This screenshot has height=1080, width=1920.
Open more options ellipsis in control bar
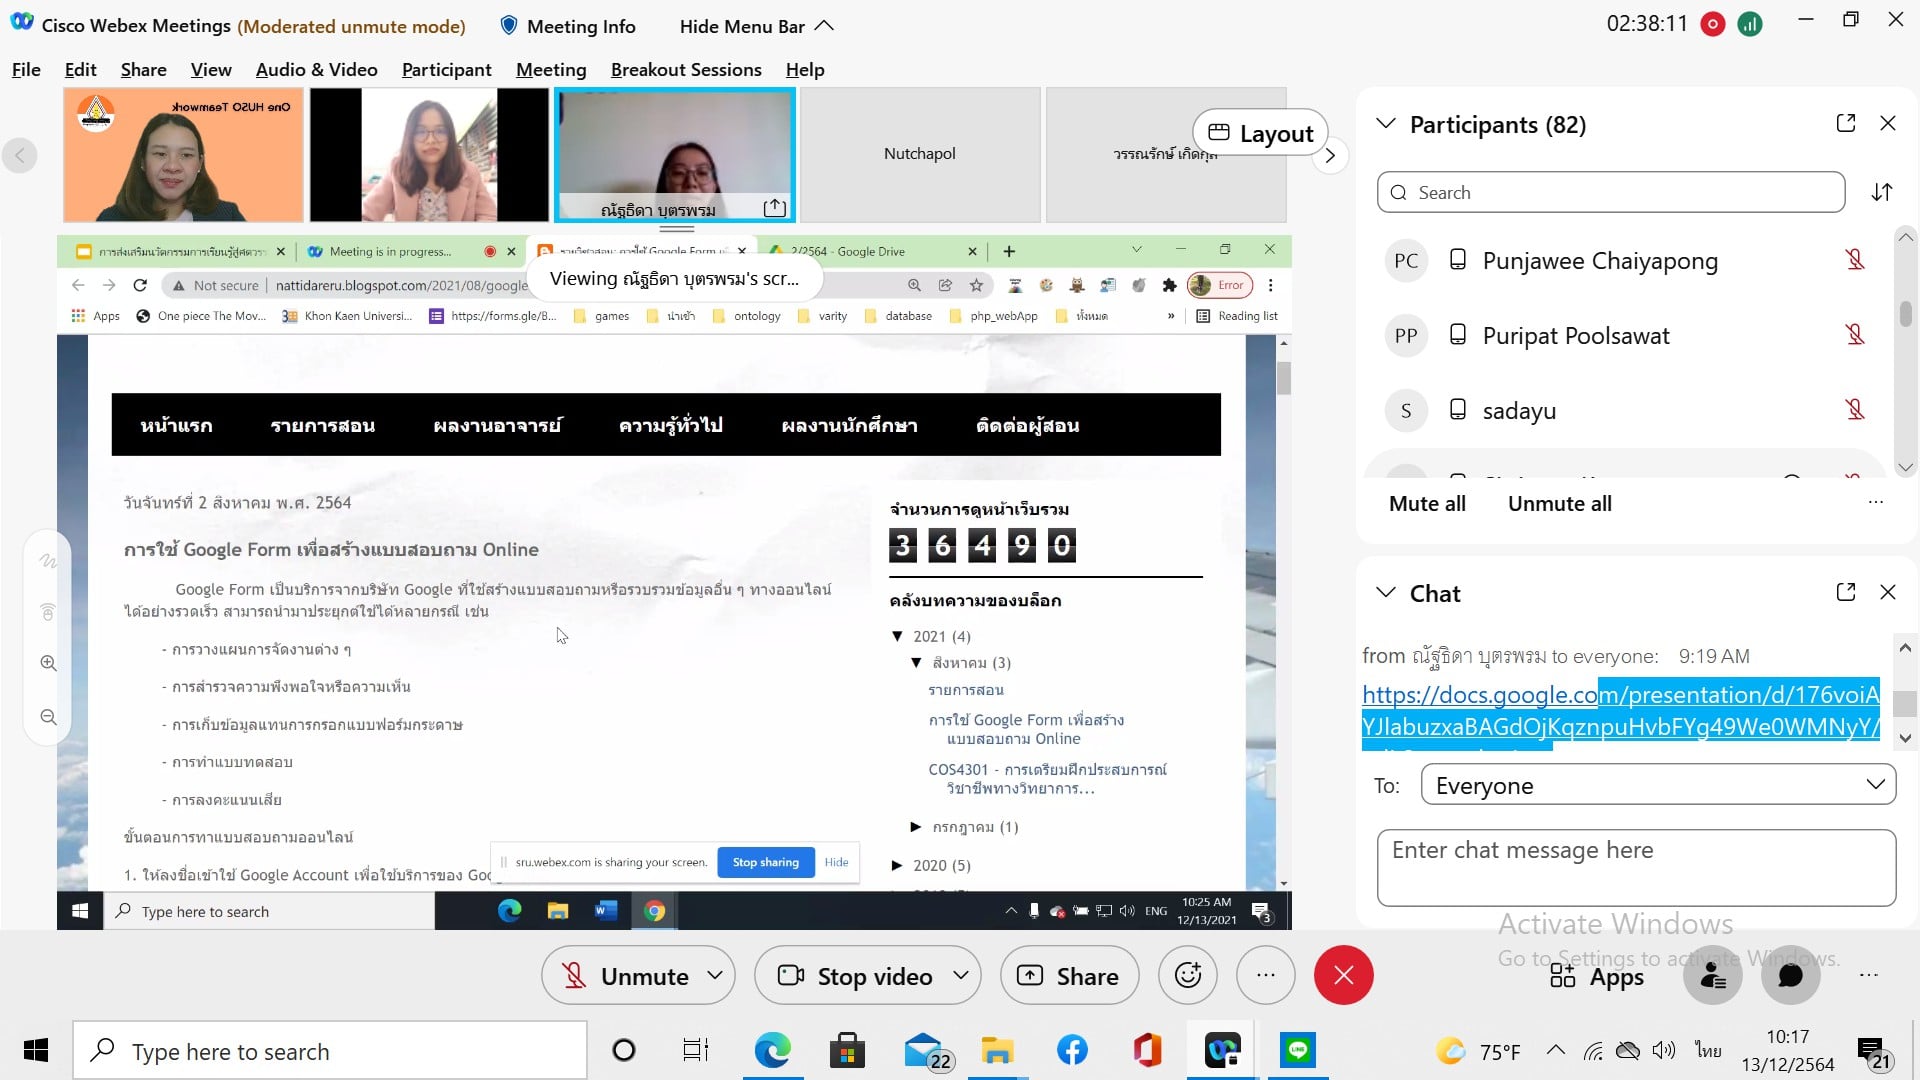pyautogui.click(x=1265, y=975)
